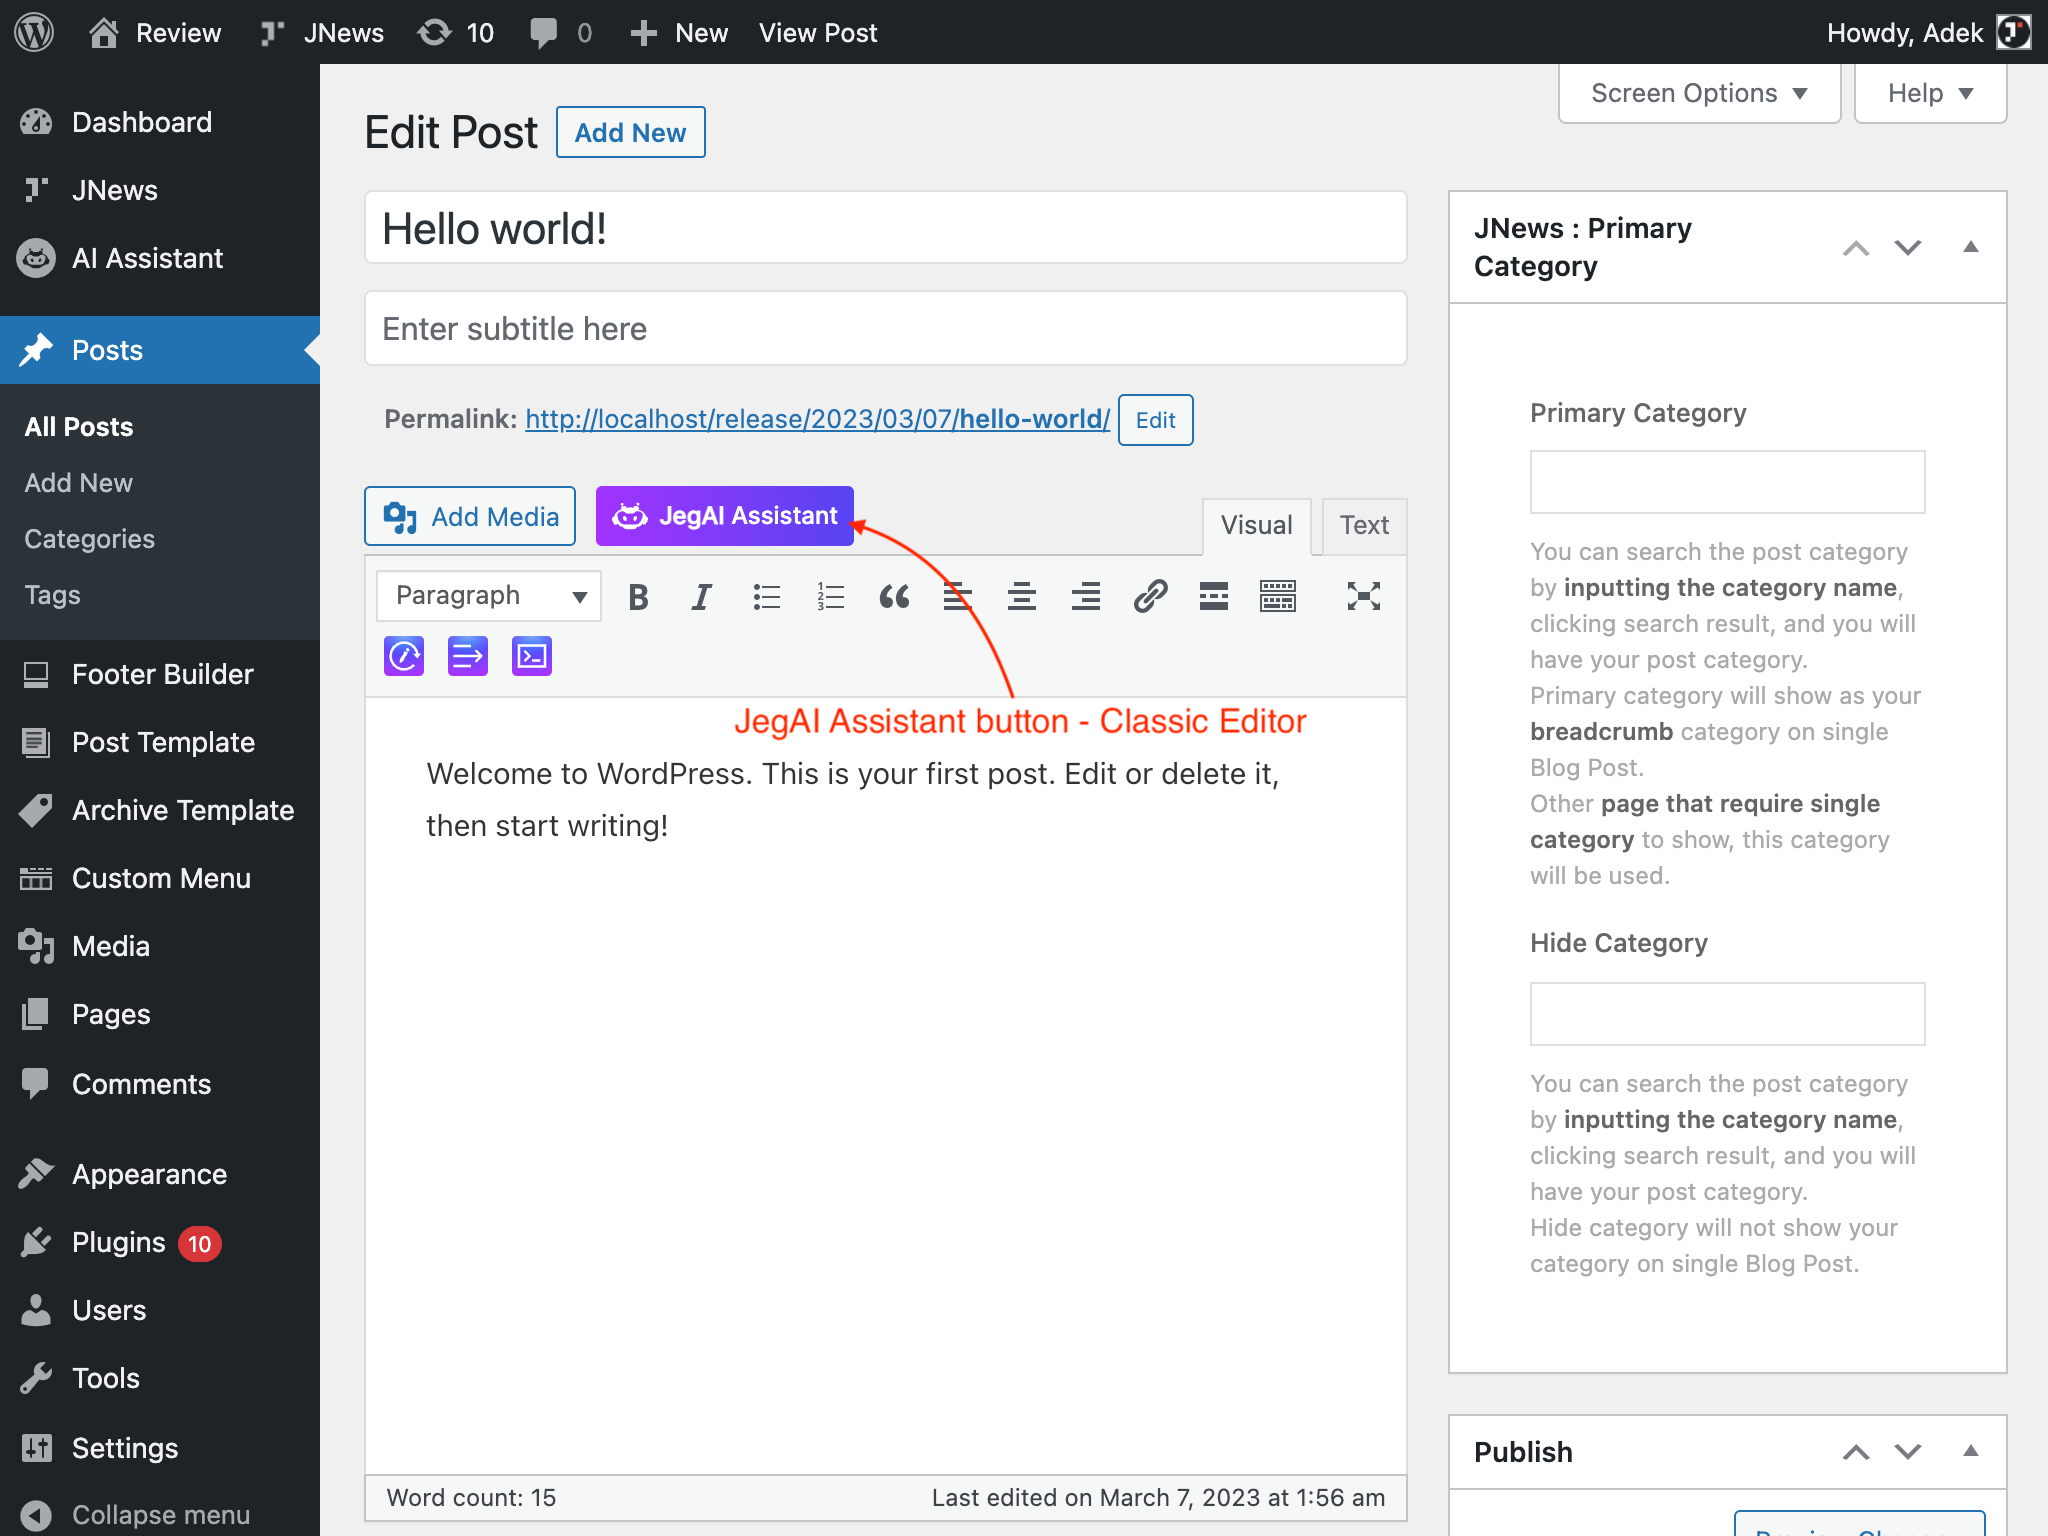
Task: Click the insert link icon
Action: [x=1150, y=597]
